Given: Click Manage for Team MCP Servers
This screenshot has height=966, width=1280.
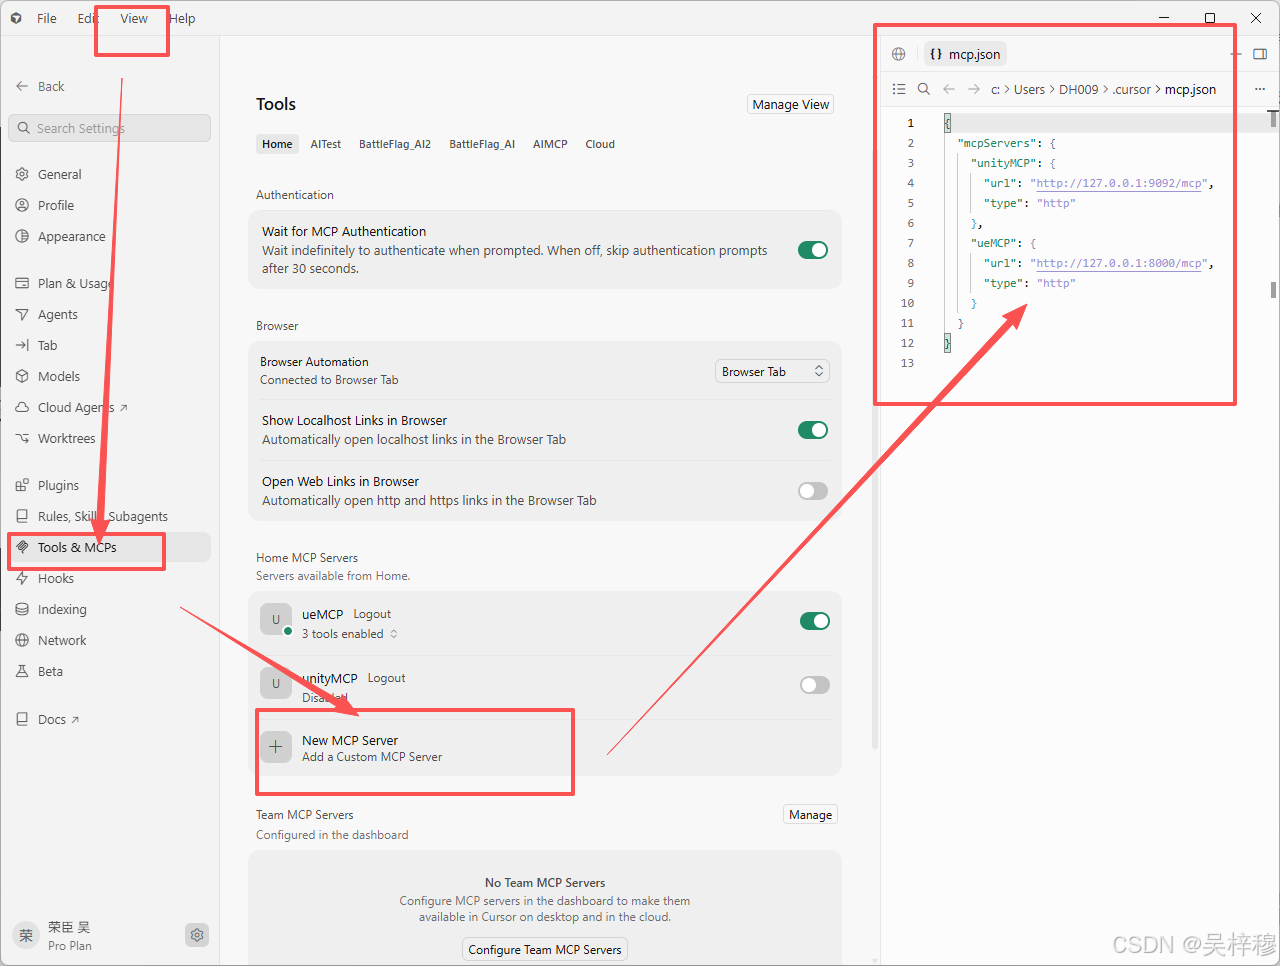Looking at the screenshot, I should pos(810,815).
